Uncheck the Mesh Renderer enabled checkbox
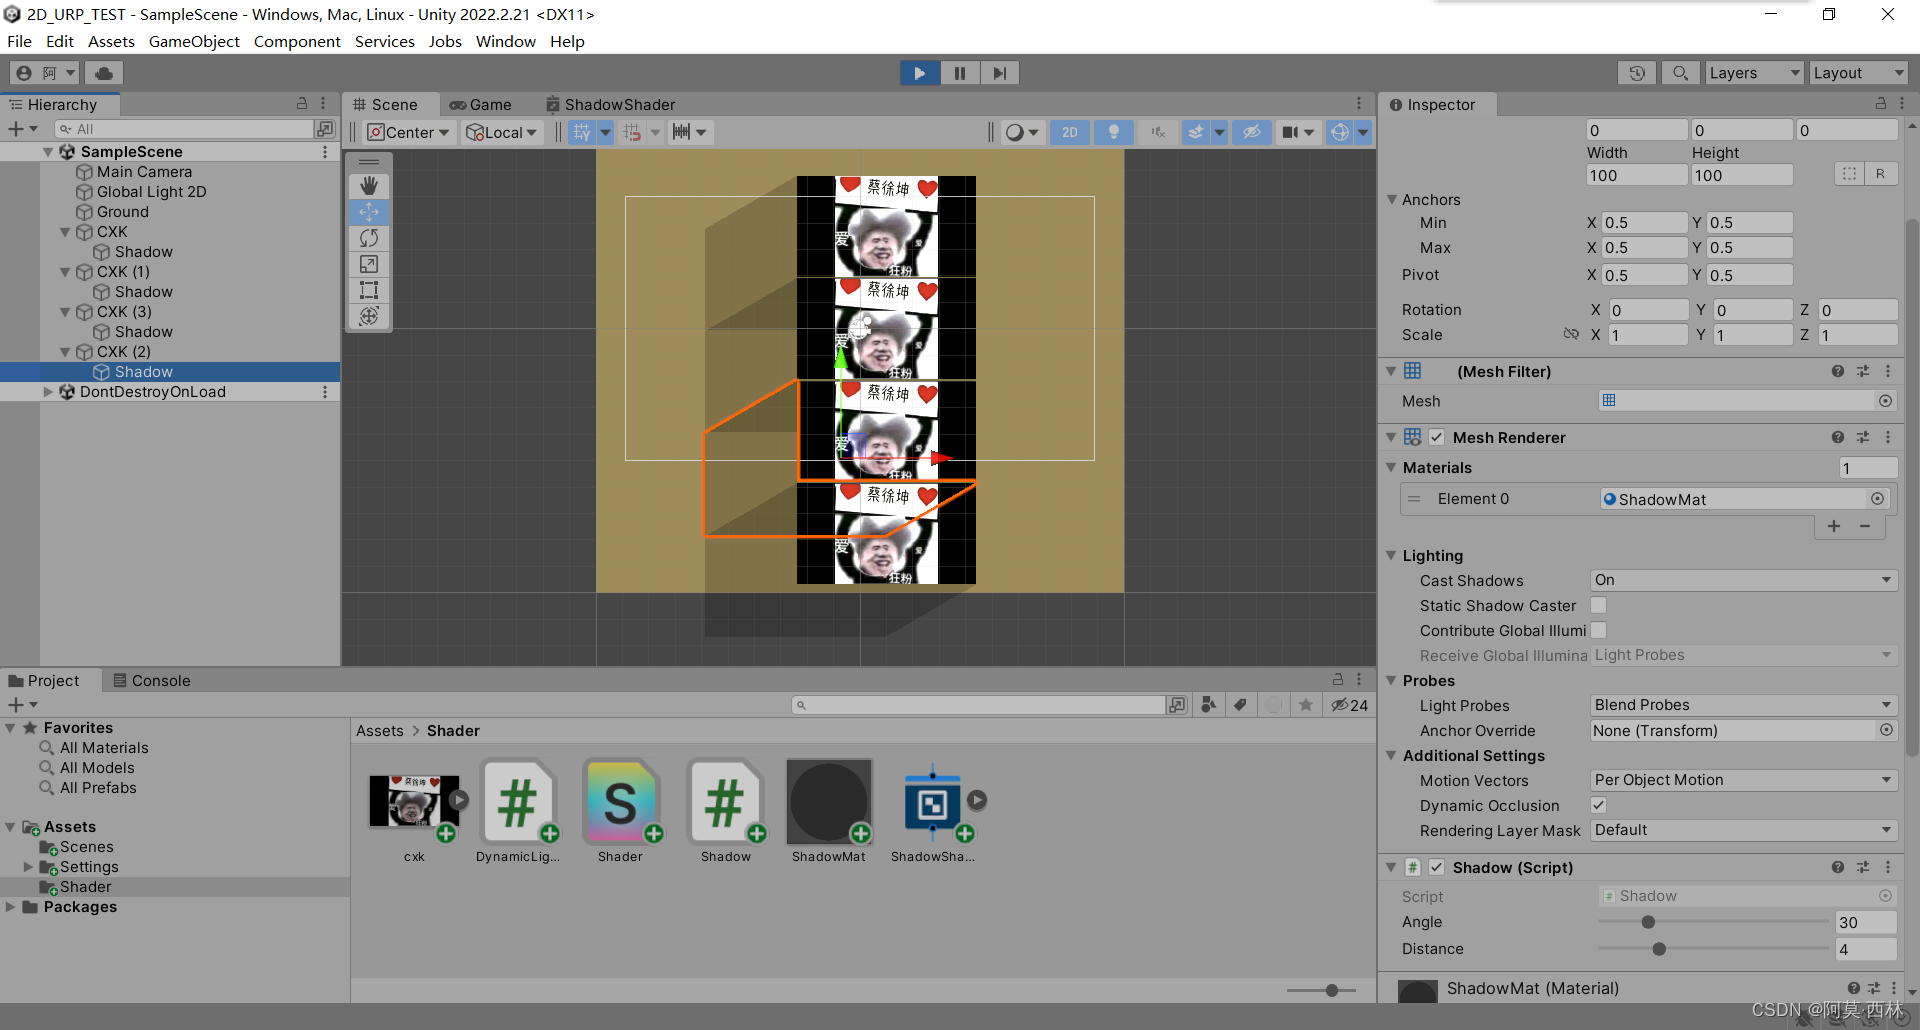This screenshot has height=1030, width=1920. click(1437, 437)
